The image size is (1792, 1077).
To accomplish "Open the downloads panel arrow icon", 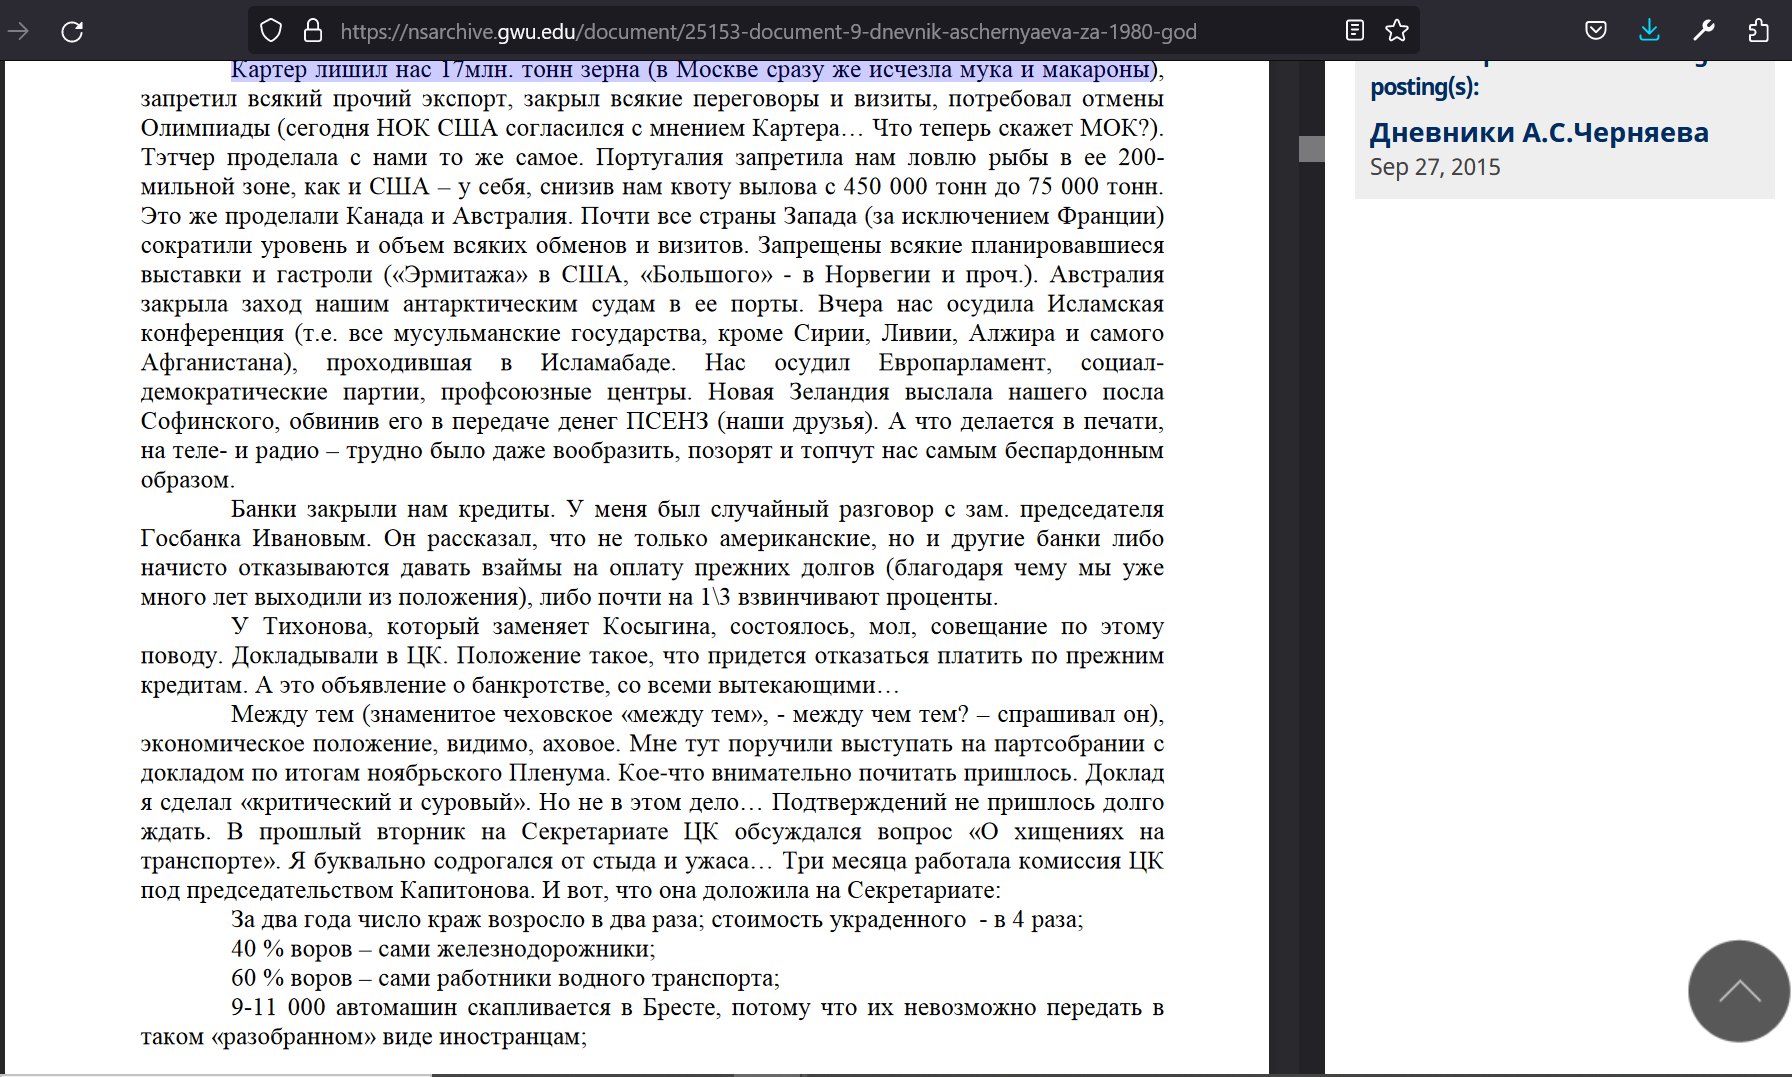I will pyautogui.click(x=1650, y=31).
